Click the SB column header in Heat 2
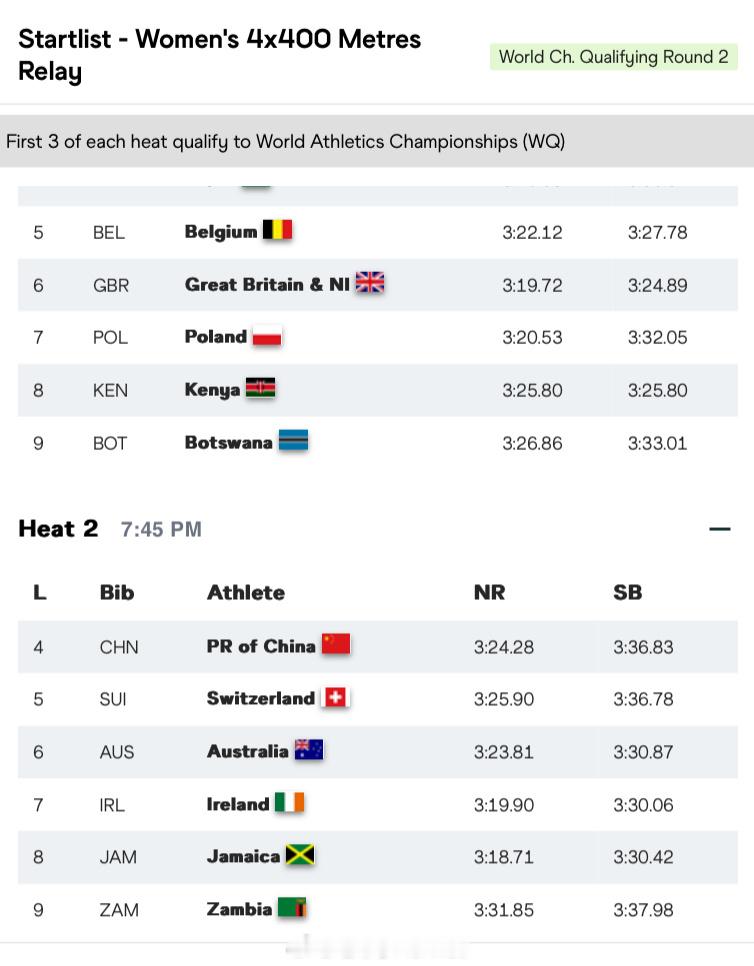The image size is (754, 966). coord(627,592)
